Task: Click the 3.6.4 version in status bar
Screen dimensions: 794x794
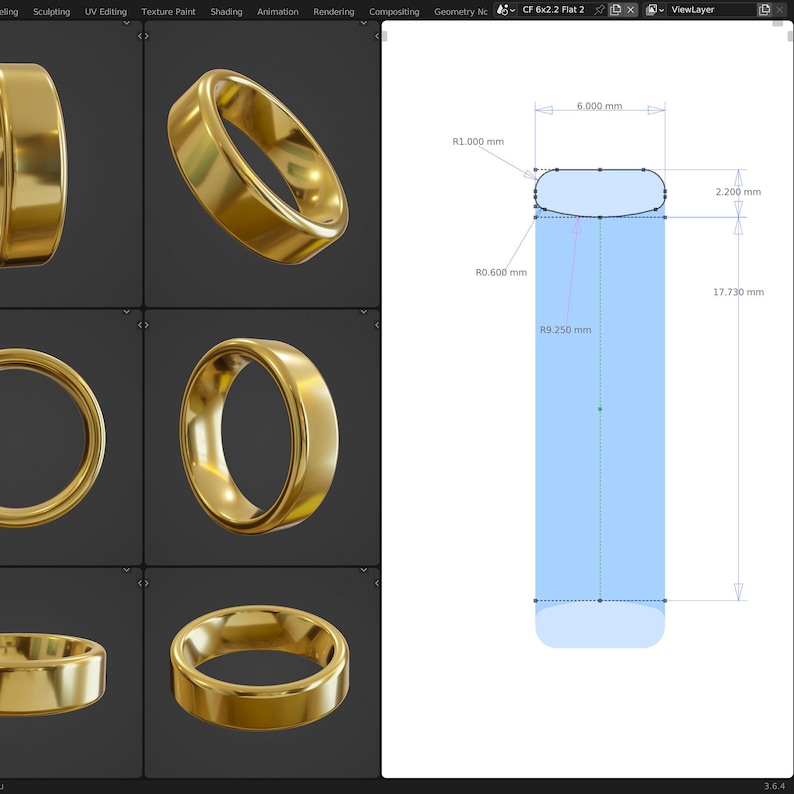Action: point(774,786)
